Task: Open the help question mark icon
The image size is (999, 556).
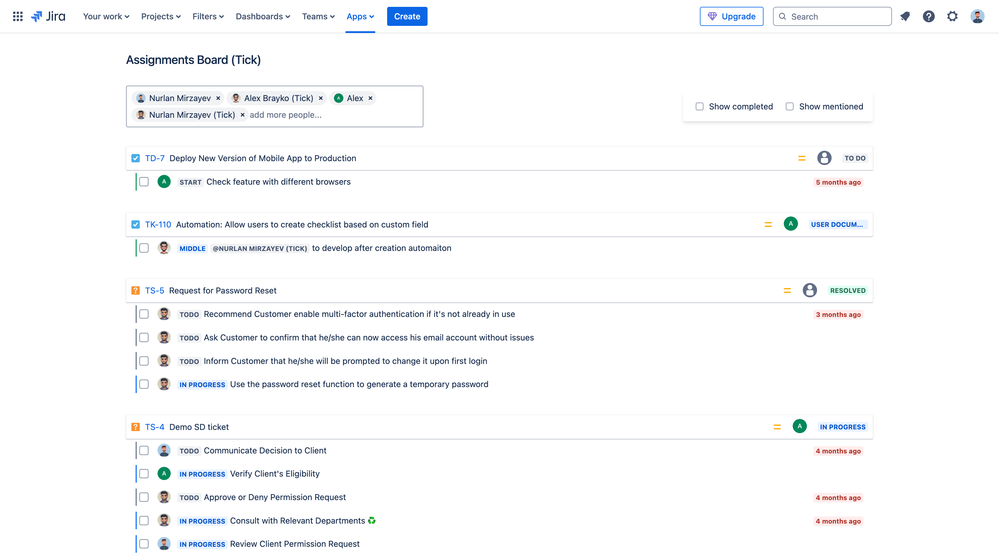Action: (x=928, y=17)
